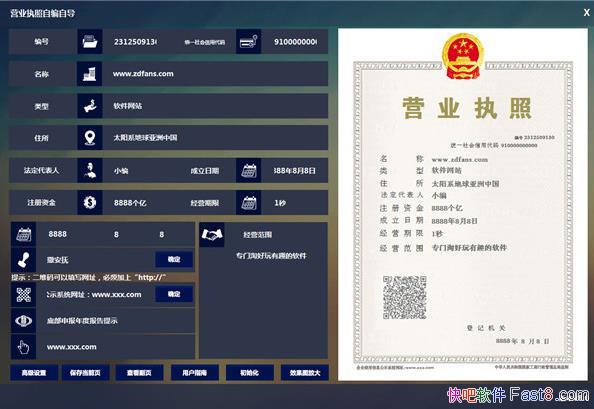This screenshot has height=409, width=594.
Task: Click the stamp seal icon
Action: click(23, 260)
